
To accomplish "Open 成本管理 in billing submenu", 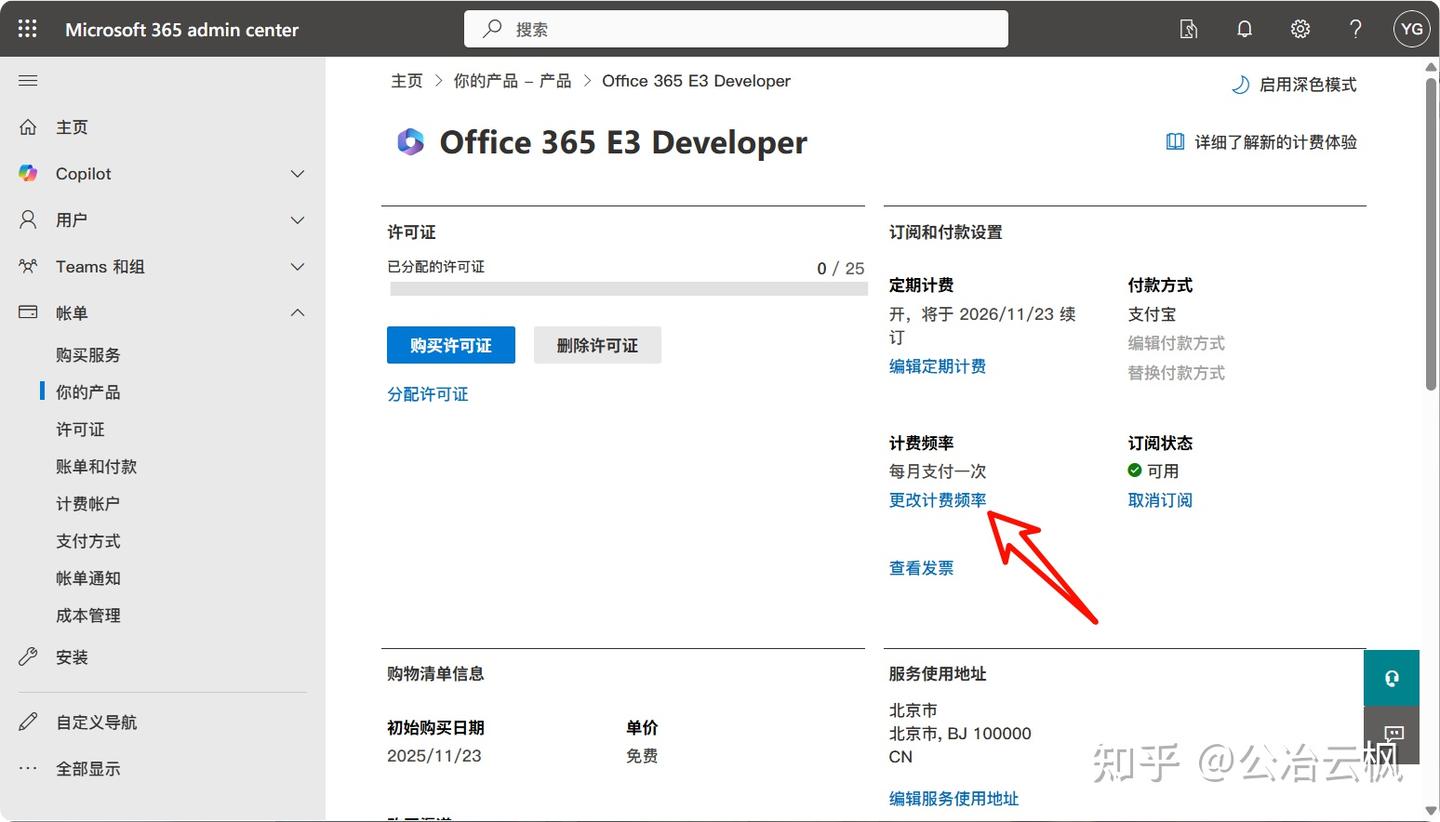I will pyautogui.click(x=88, y=615).
